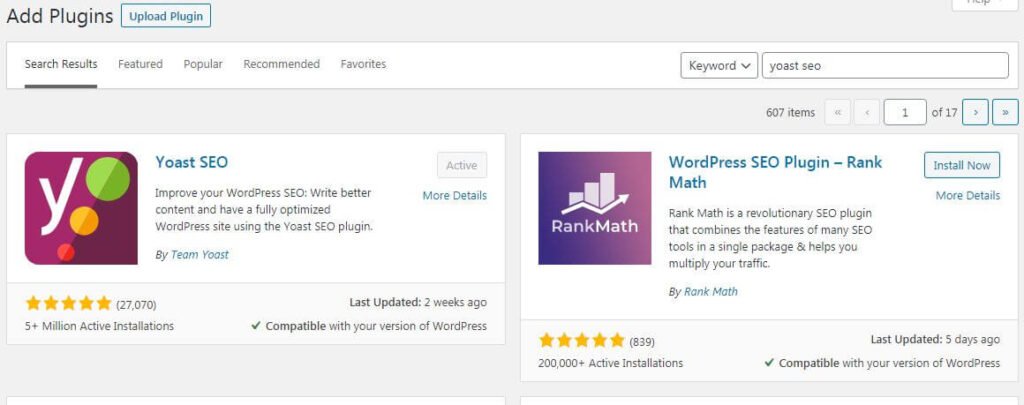
Task: Go to next page of results
Action: coord(975,112)
